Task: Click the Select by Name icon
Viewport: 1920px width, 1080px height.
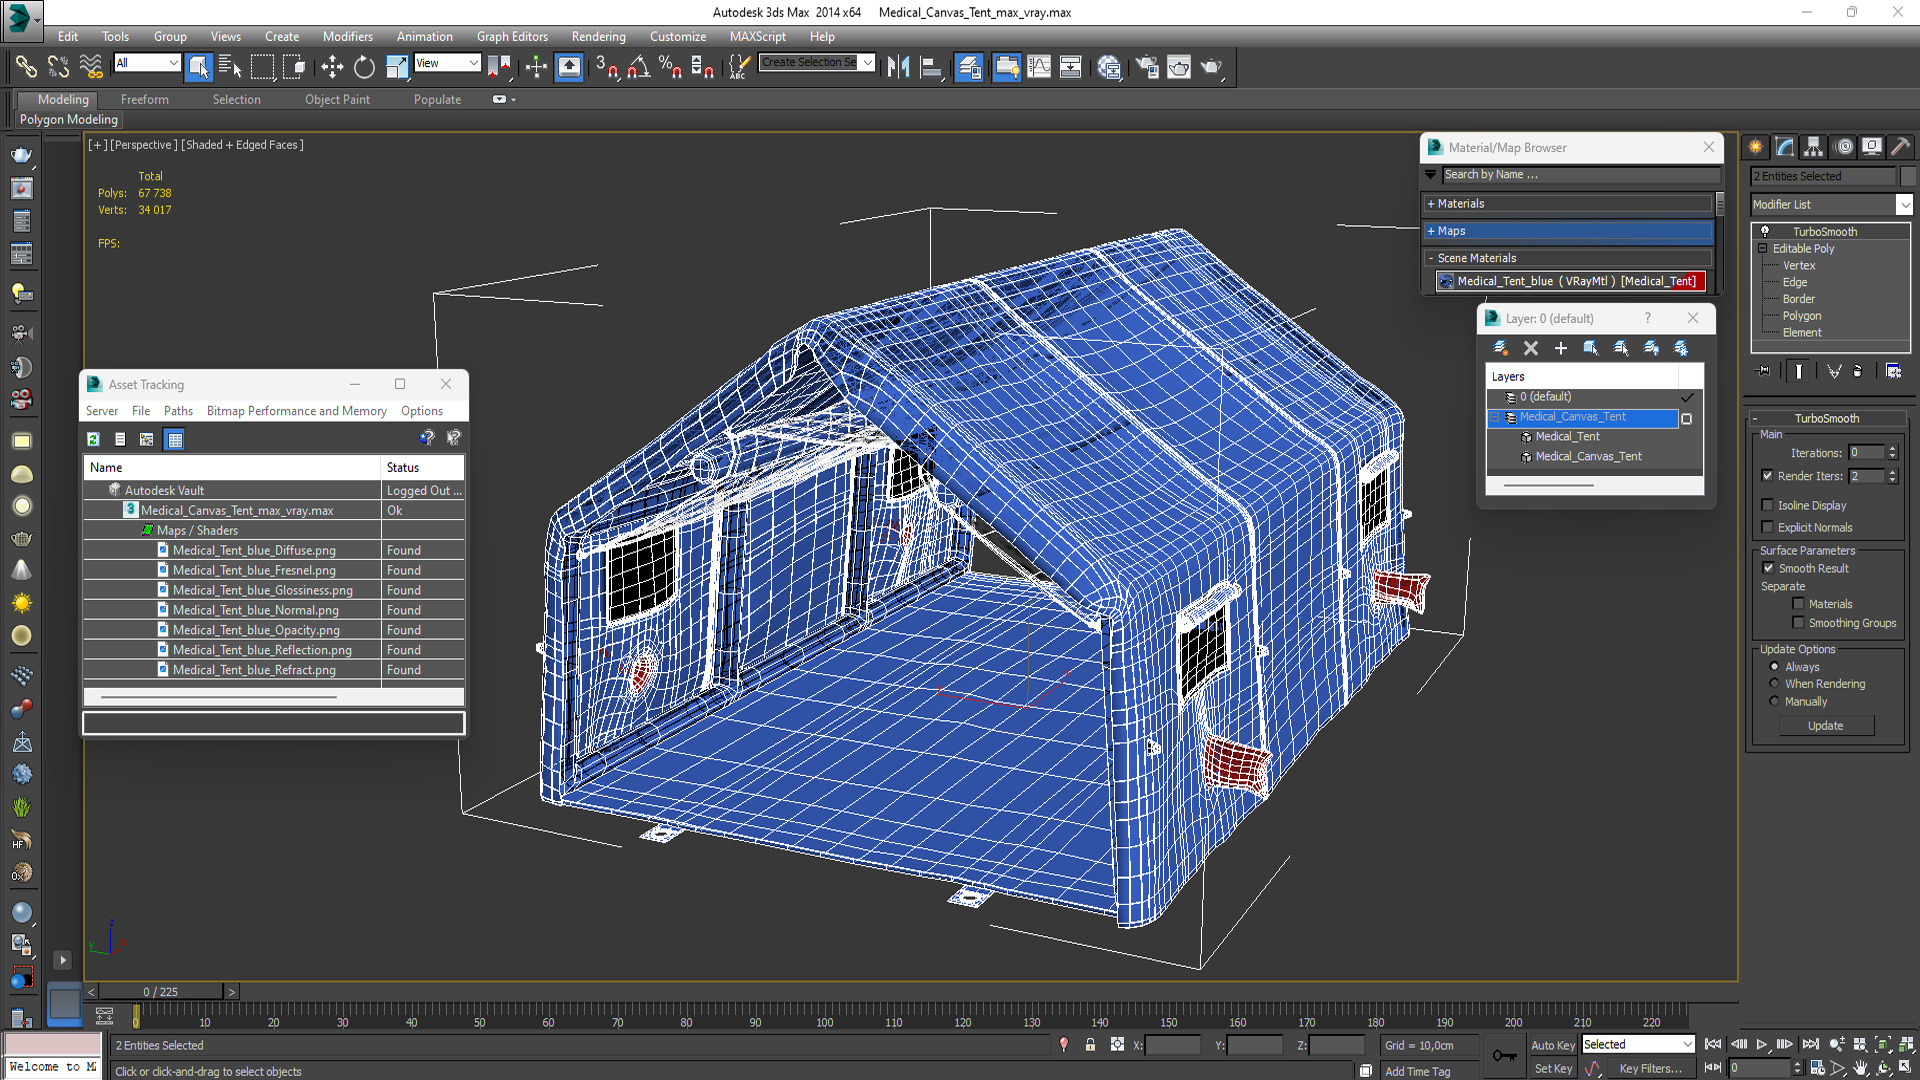Action: 230,67
